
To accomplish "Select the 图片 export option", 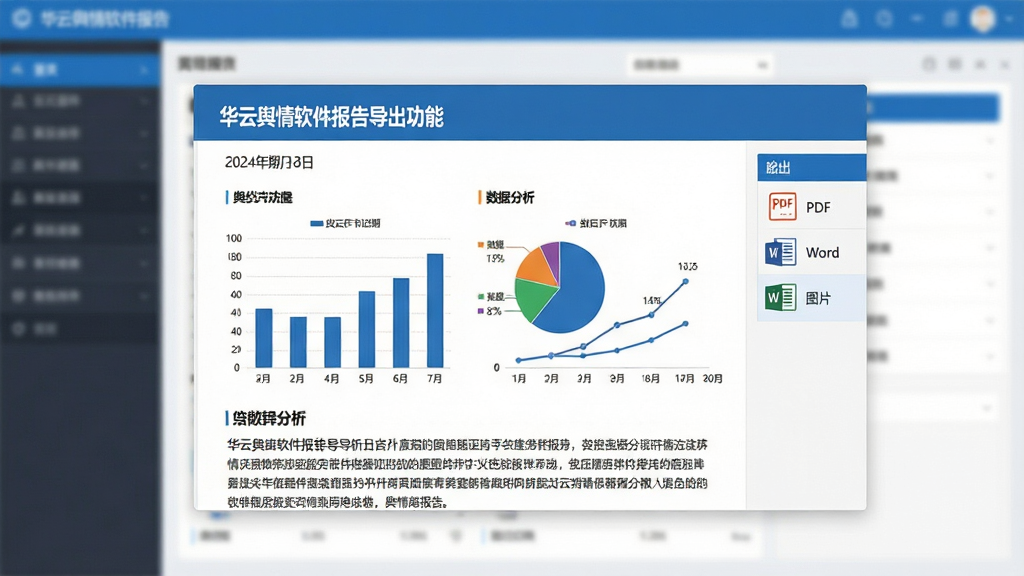I will pyautogui.click(x=812, y=298).
